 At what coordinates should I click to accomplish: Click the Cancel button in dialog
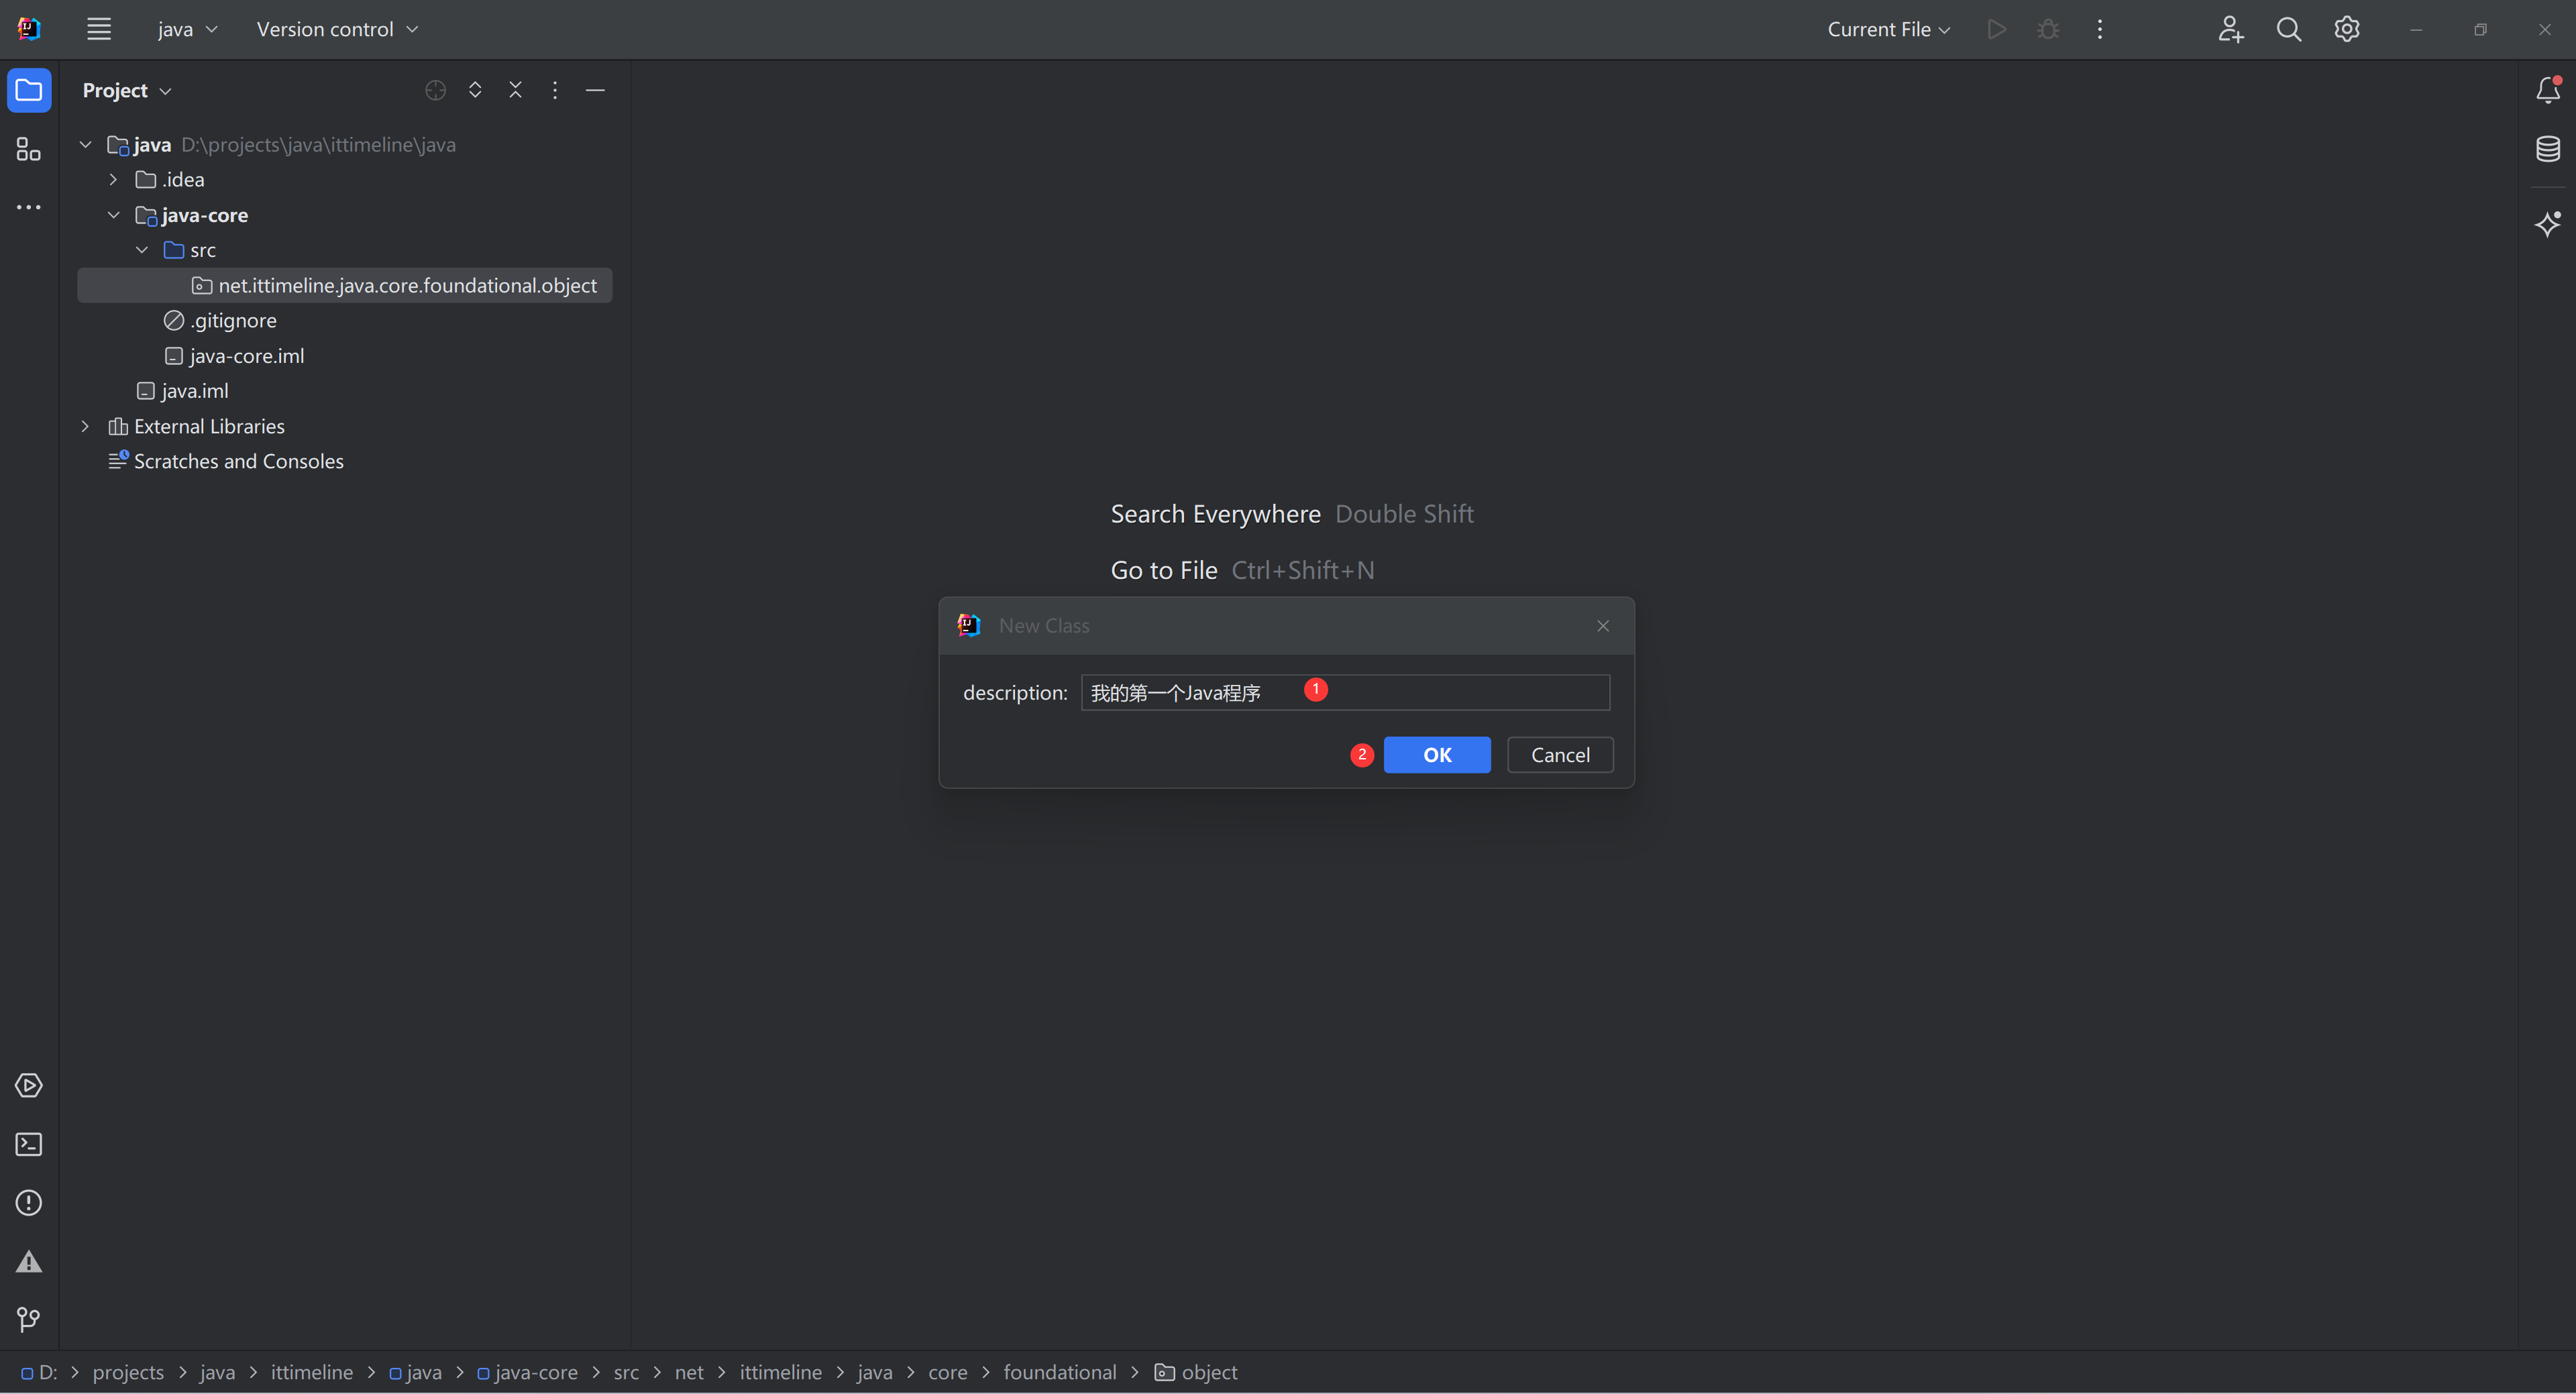point(1558,753)
